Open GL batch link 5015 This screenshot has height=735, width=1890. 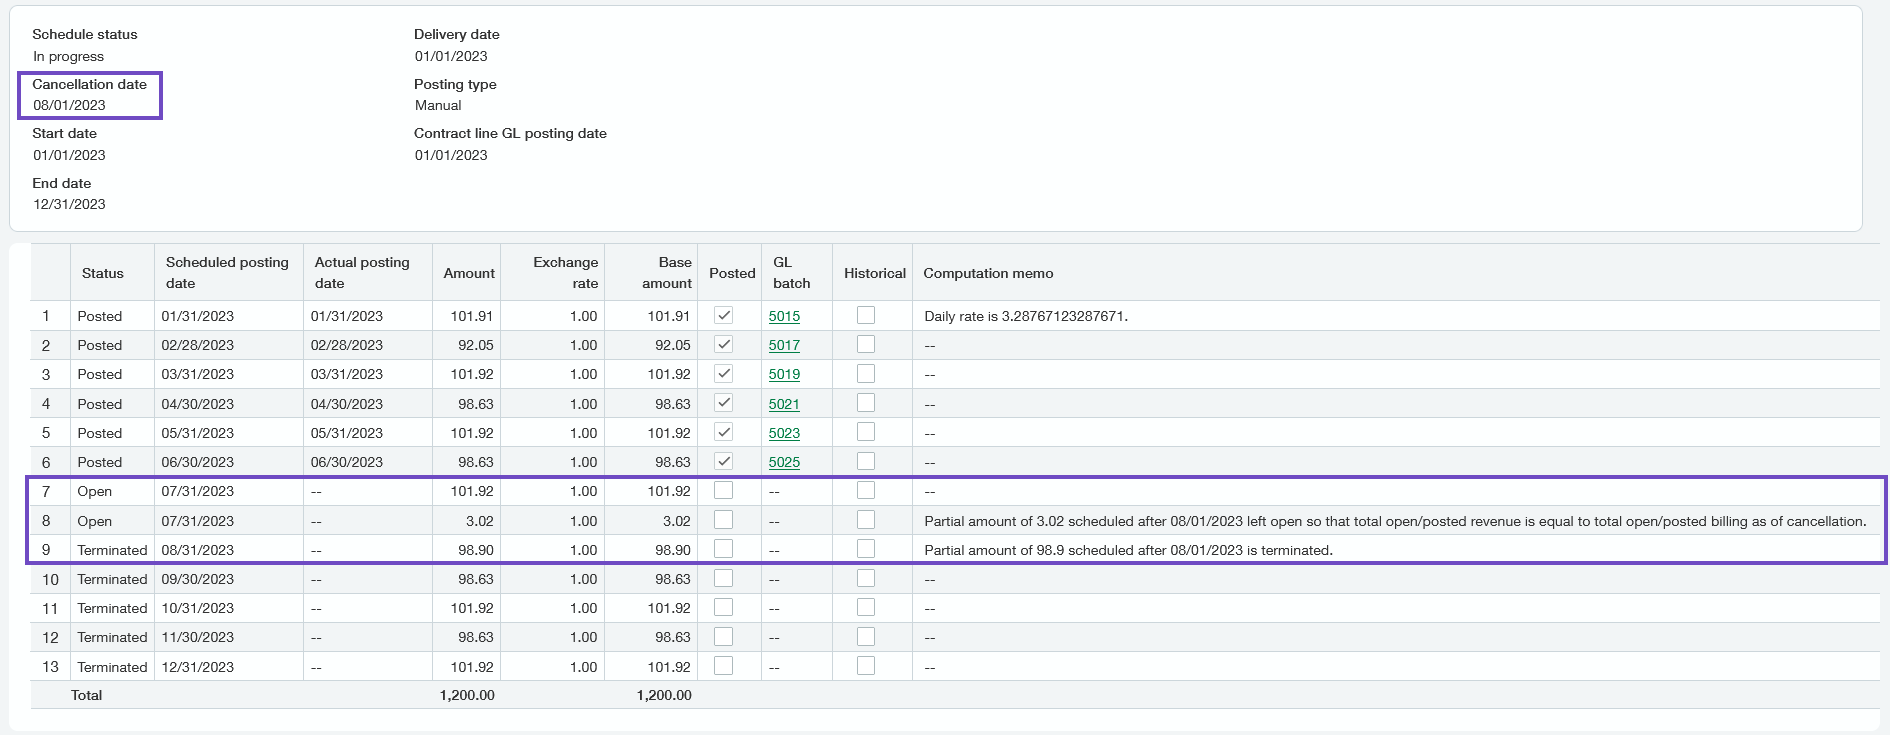pyautogui.click(x=784, y=316)
